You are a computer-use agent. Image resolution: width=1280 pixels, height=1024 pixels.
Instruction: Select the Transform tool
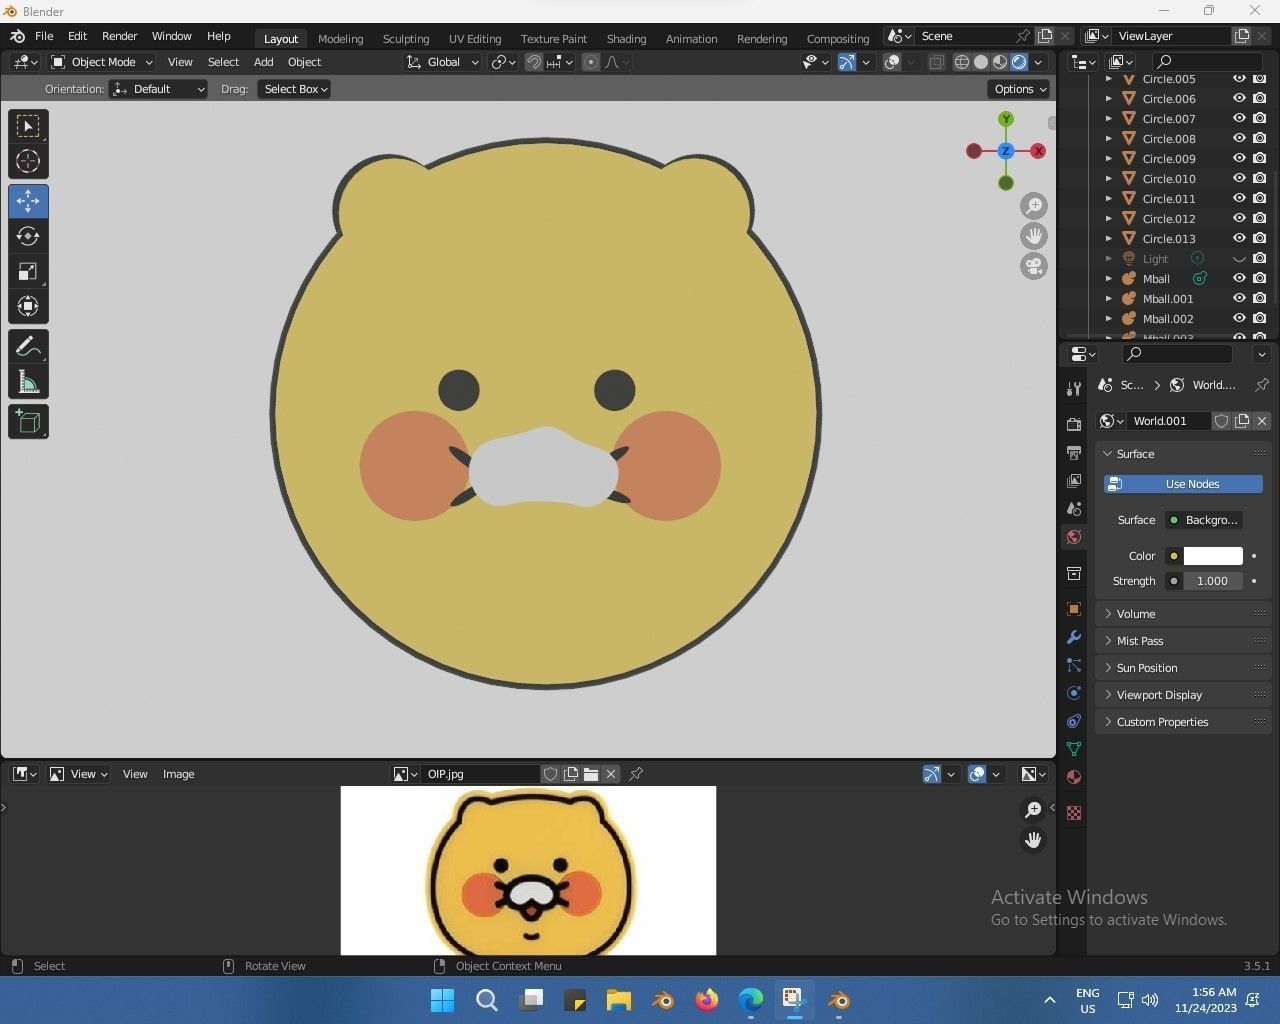click(28, 306)
